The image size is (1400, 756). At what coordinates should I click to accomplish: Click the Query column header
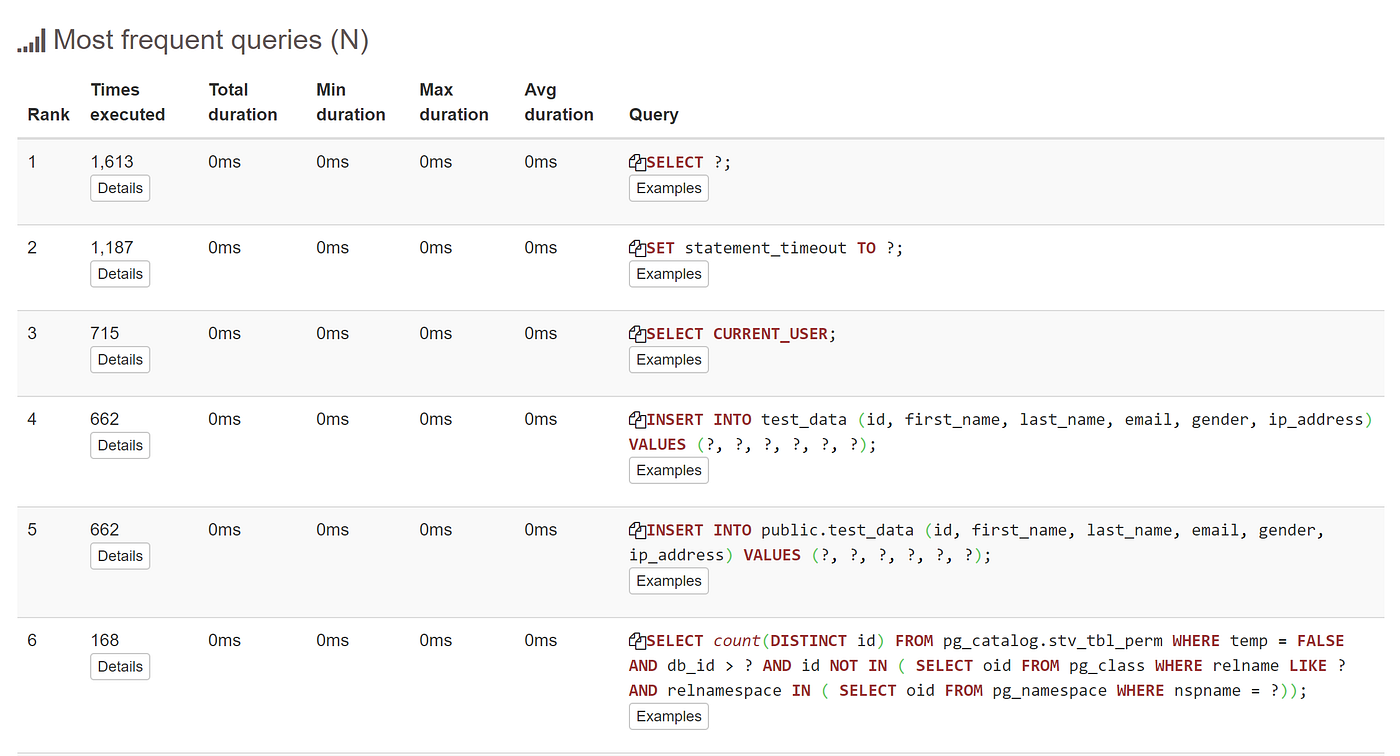(654, 114)
